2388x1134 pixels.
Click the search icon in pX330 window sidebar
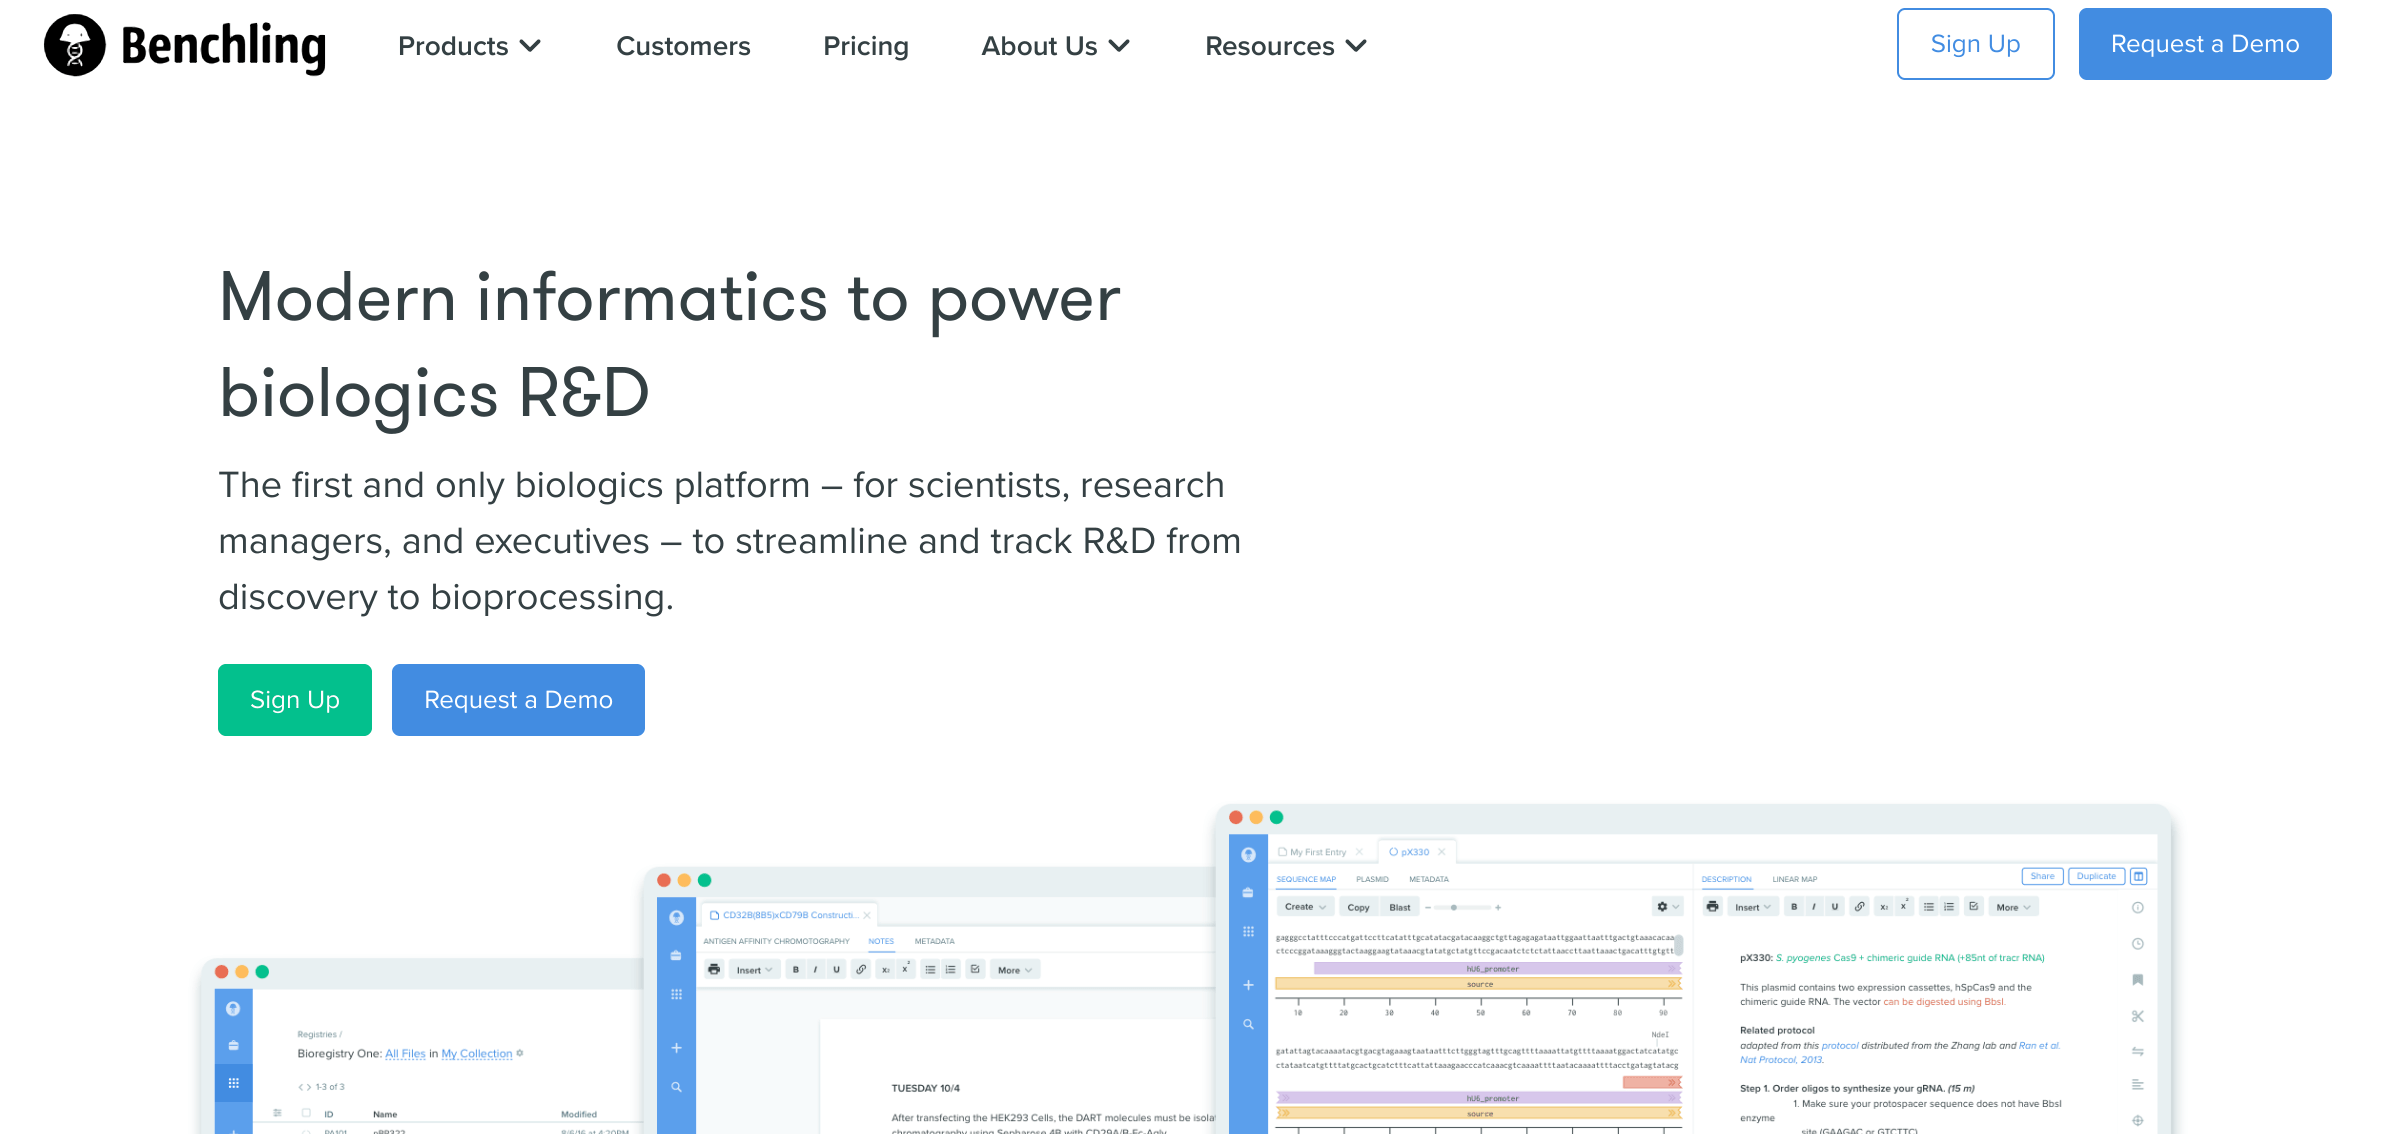[x=1248, y=1024]
